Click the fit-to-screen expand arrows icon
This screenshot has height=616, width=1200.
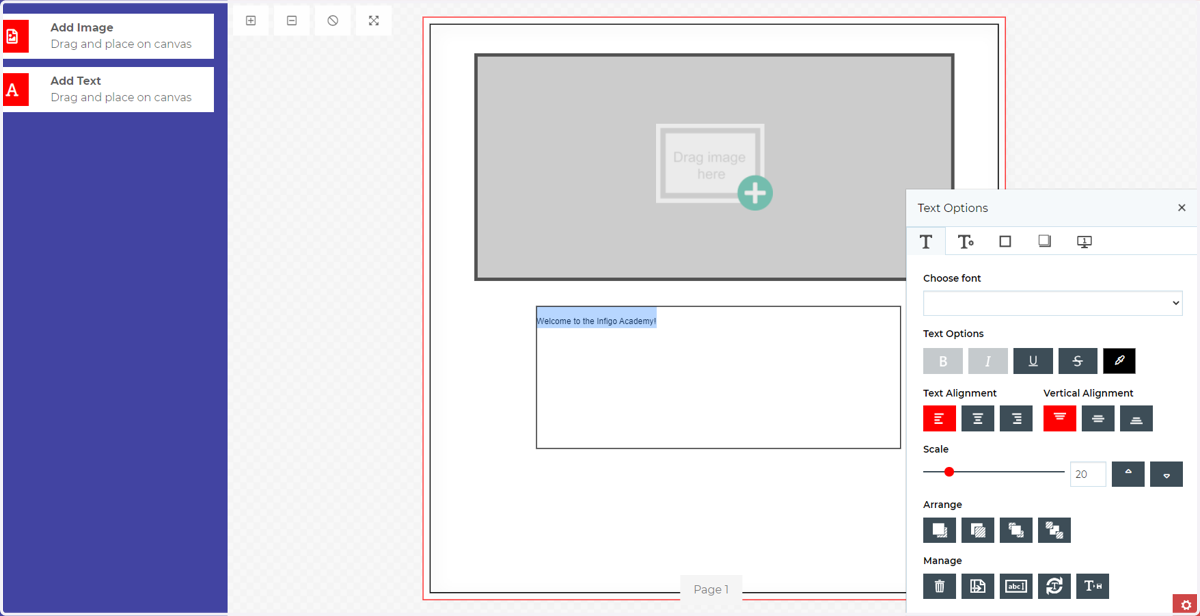374,20
